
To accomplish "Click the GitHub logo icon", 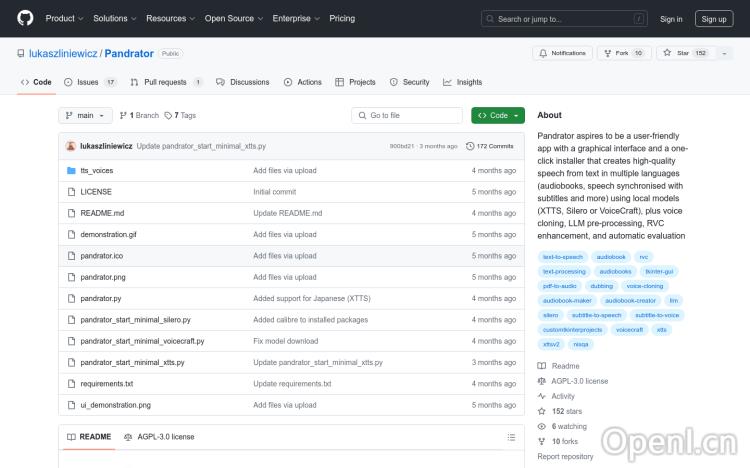I will click(x=25, y=18).
